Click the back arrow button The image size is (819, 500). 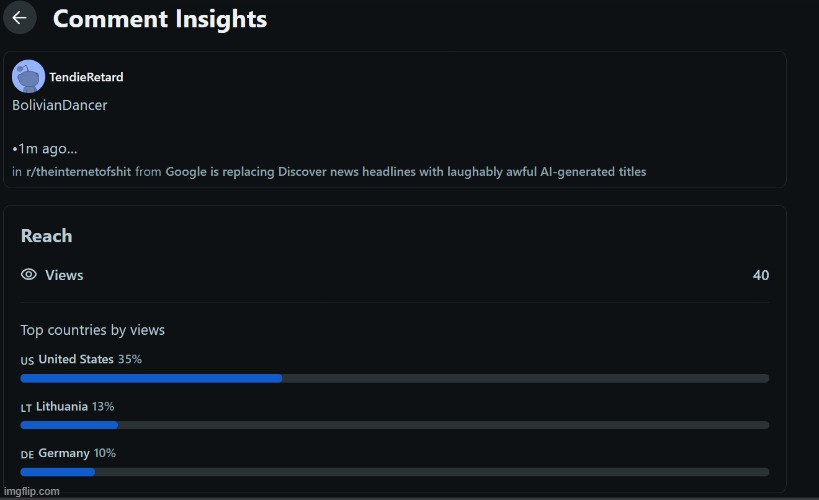[19, 18]
